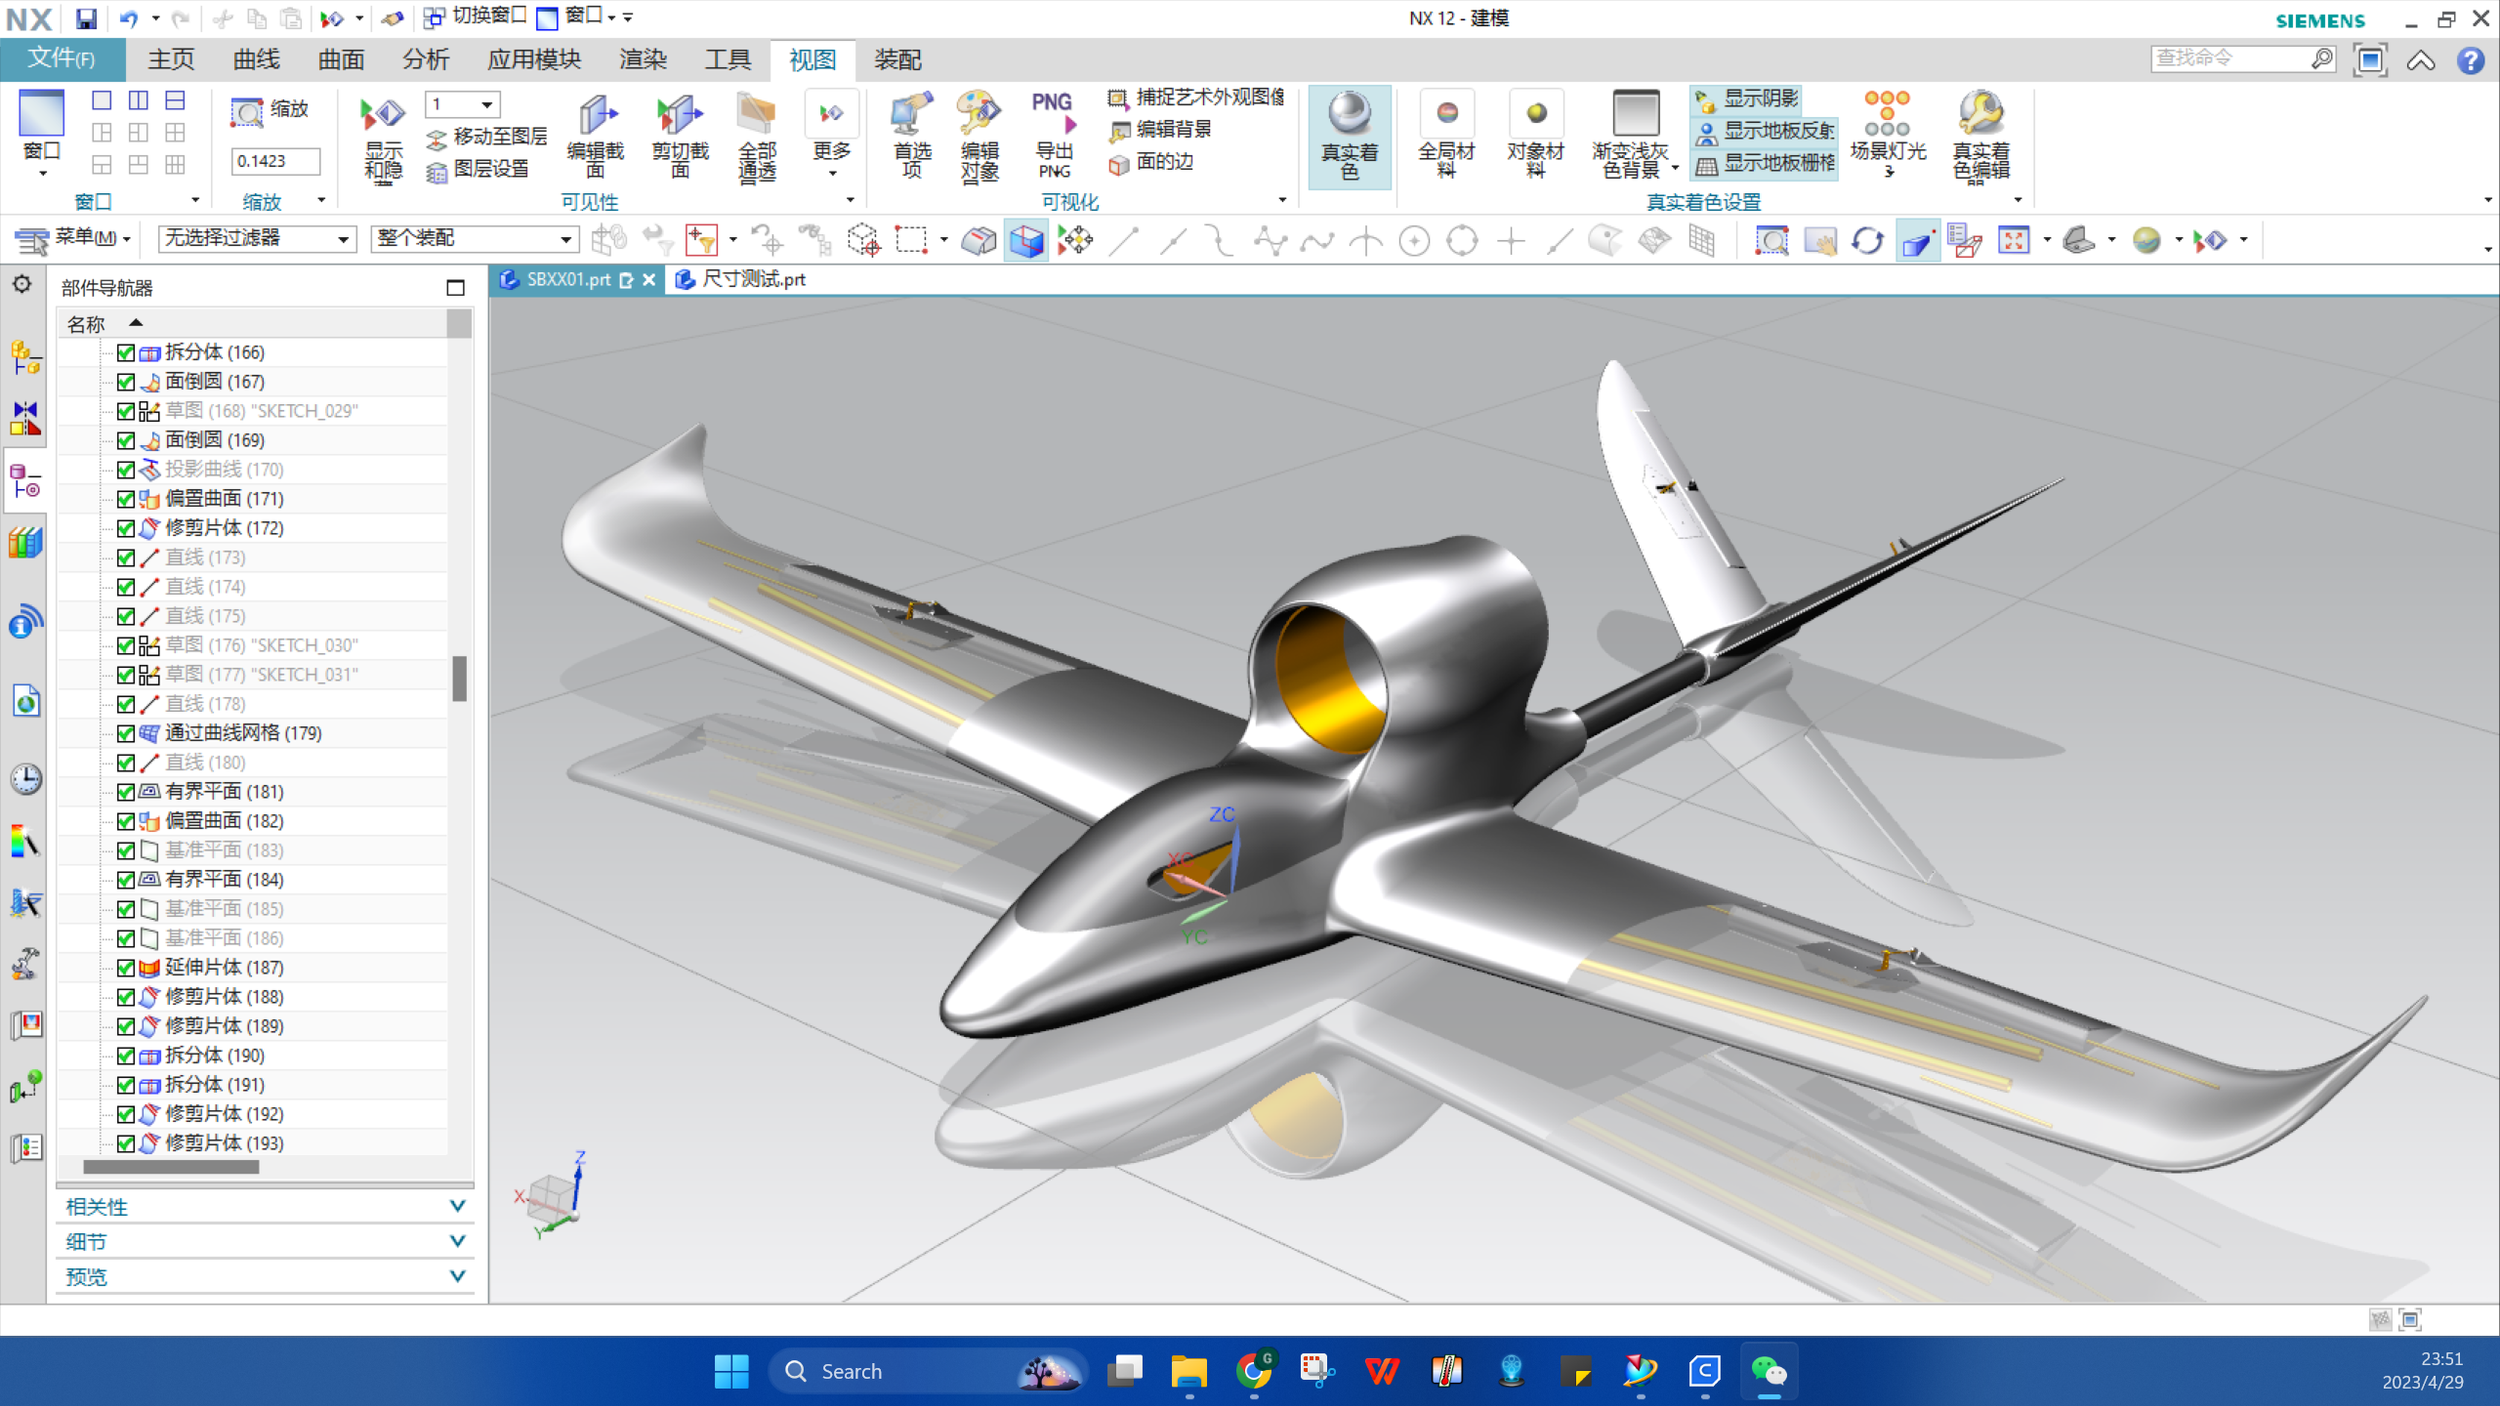
Task: Toggle checkbox for 通过曲线网格 (179)
Action: [x=126, y=733]
